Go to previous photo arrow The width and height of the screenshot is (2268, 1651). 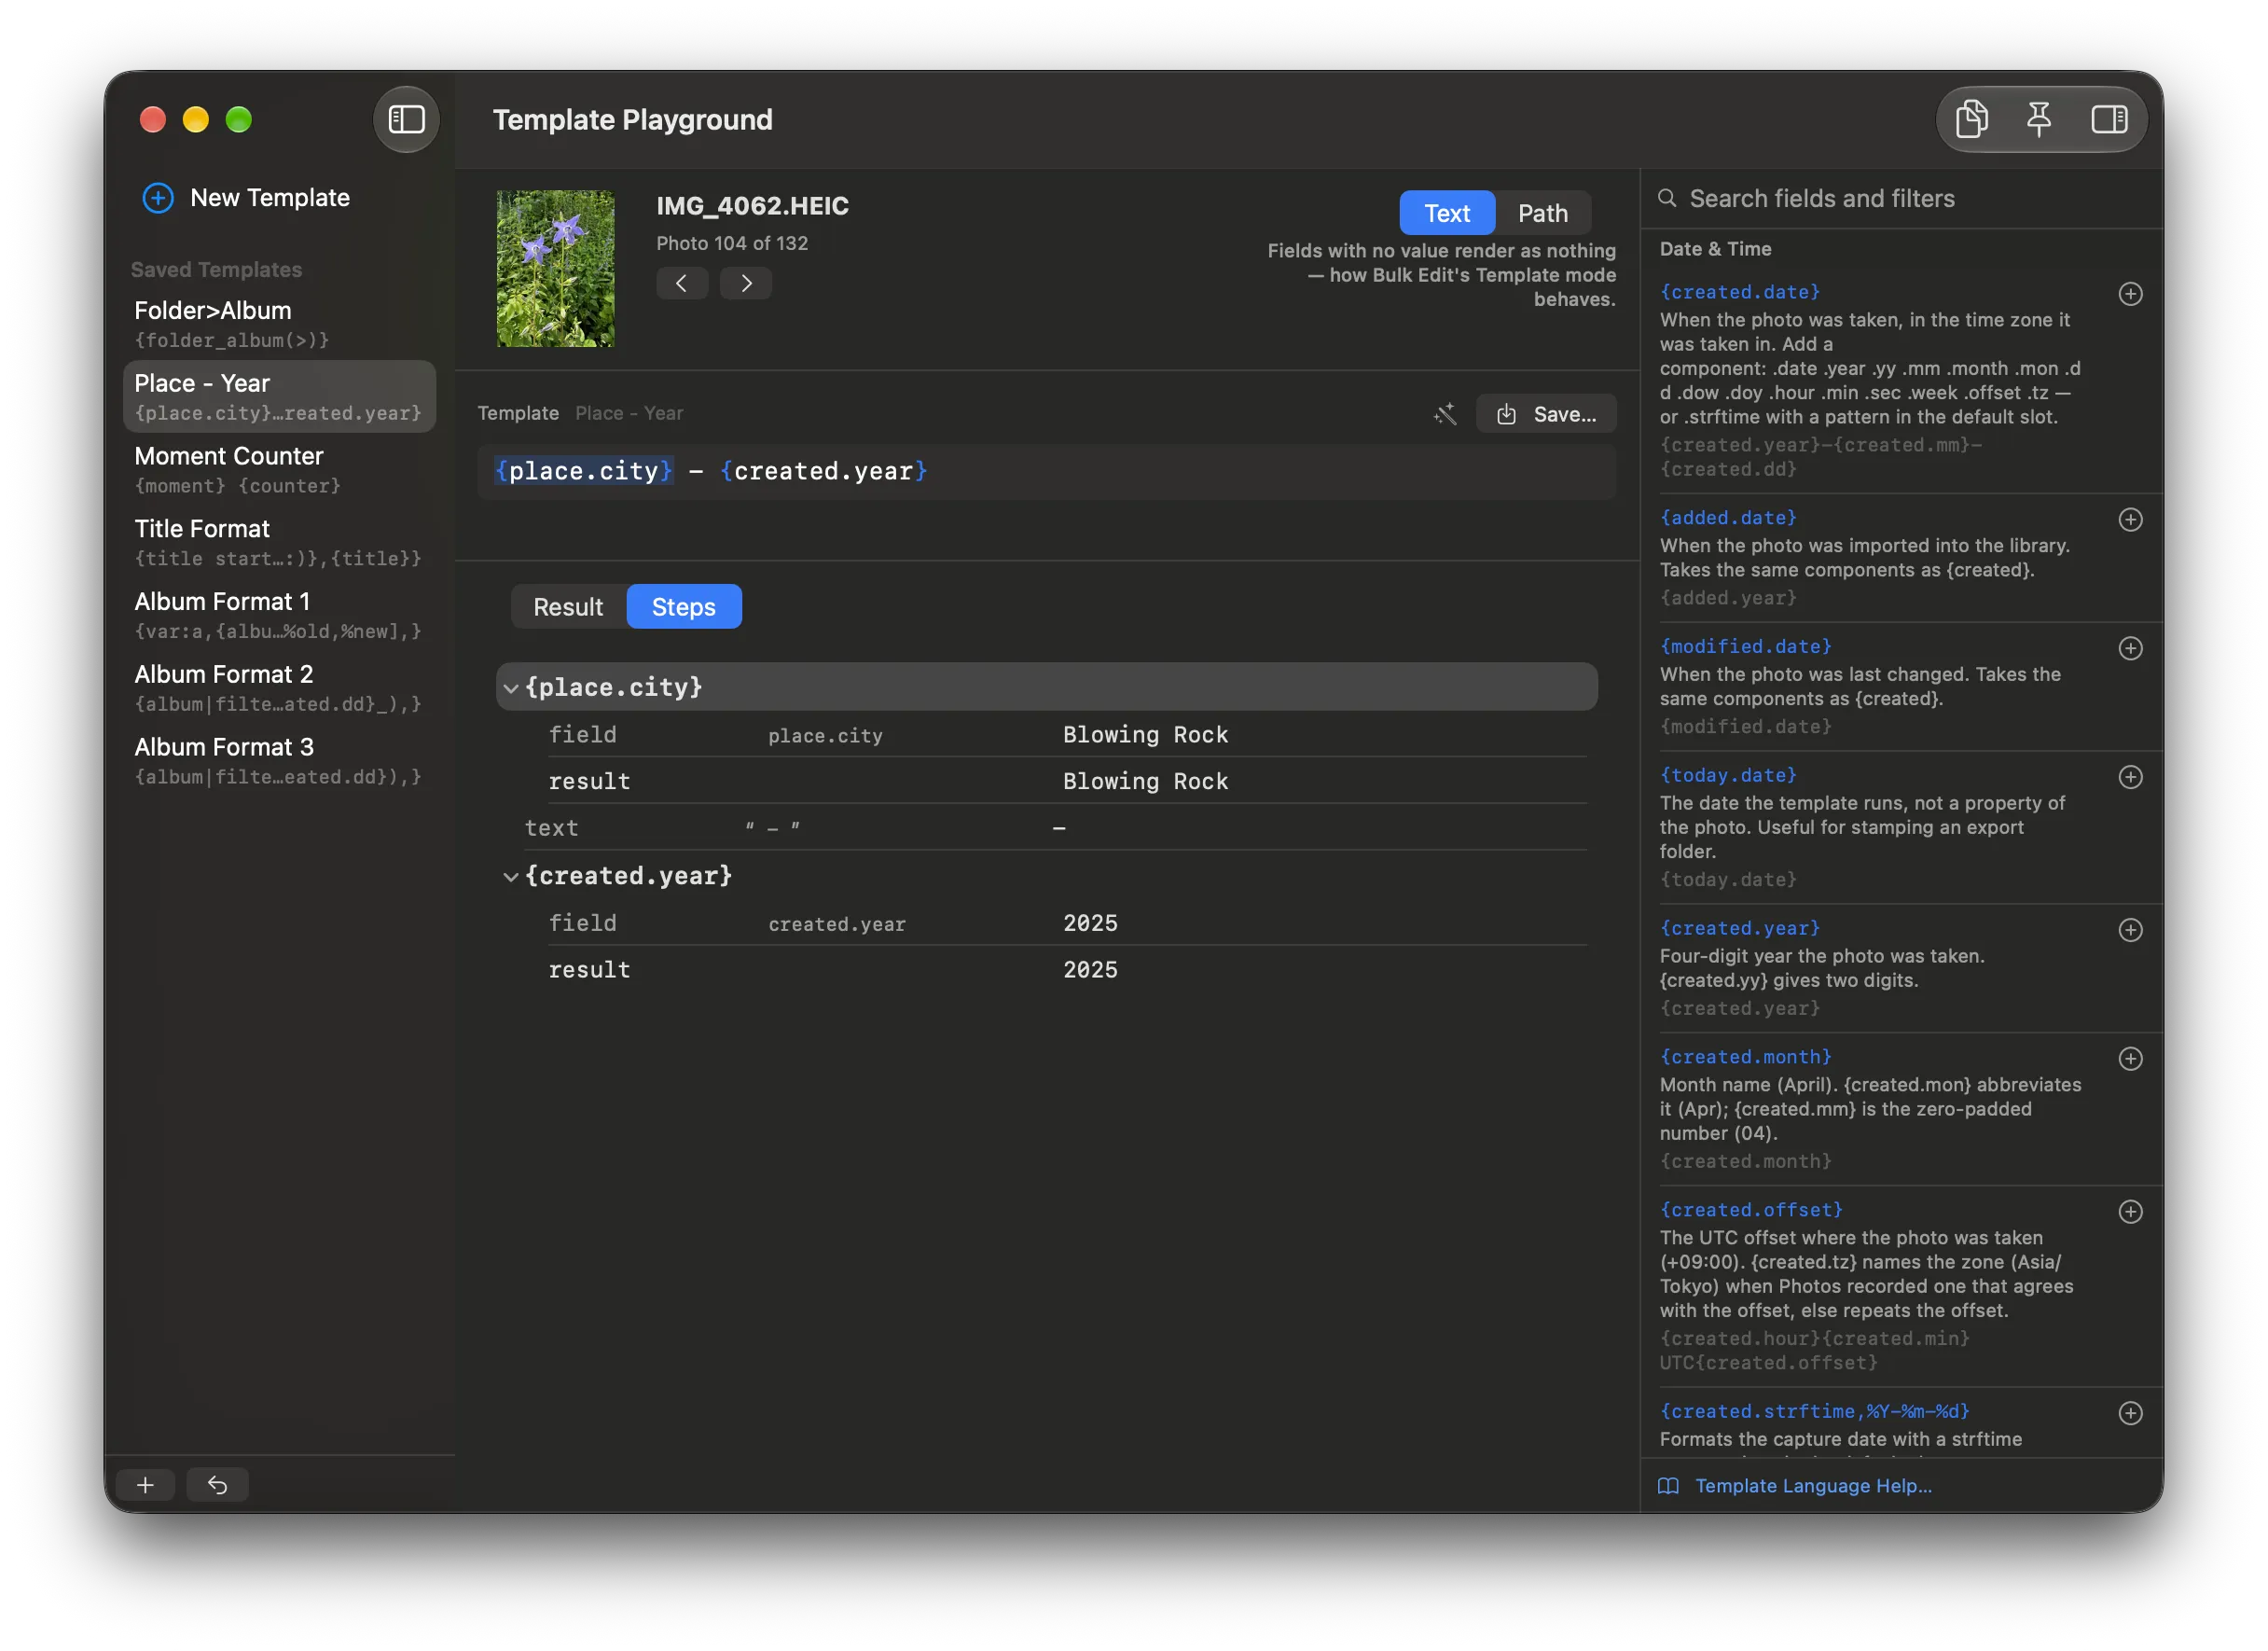682,283
